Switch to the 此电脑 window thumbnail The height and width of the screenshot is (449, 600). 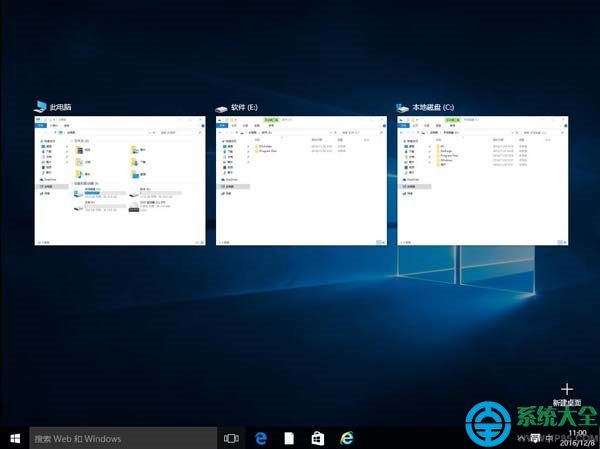tap(120, 180)
